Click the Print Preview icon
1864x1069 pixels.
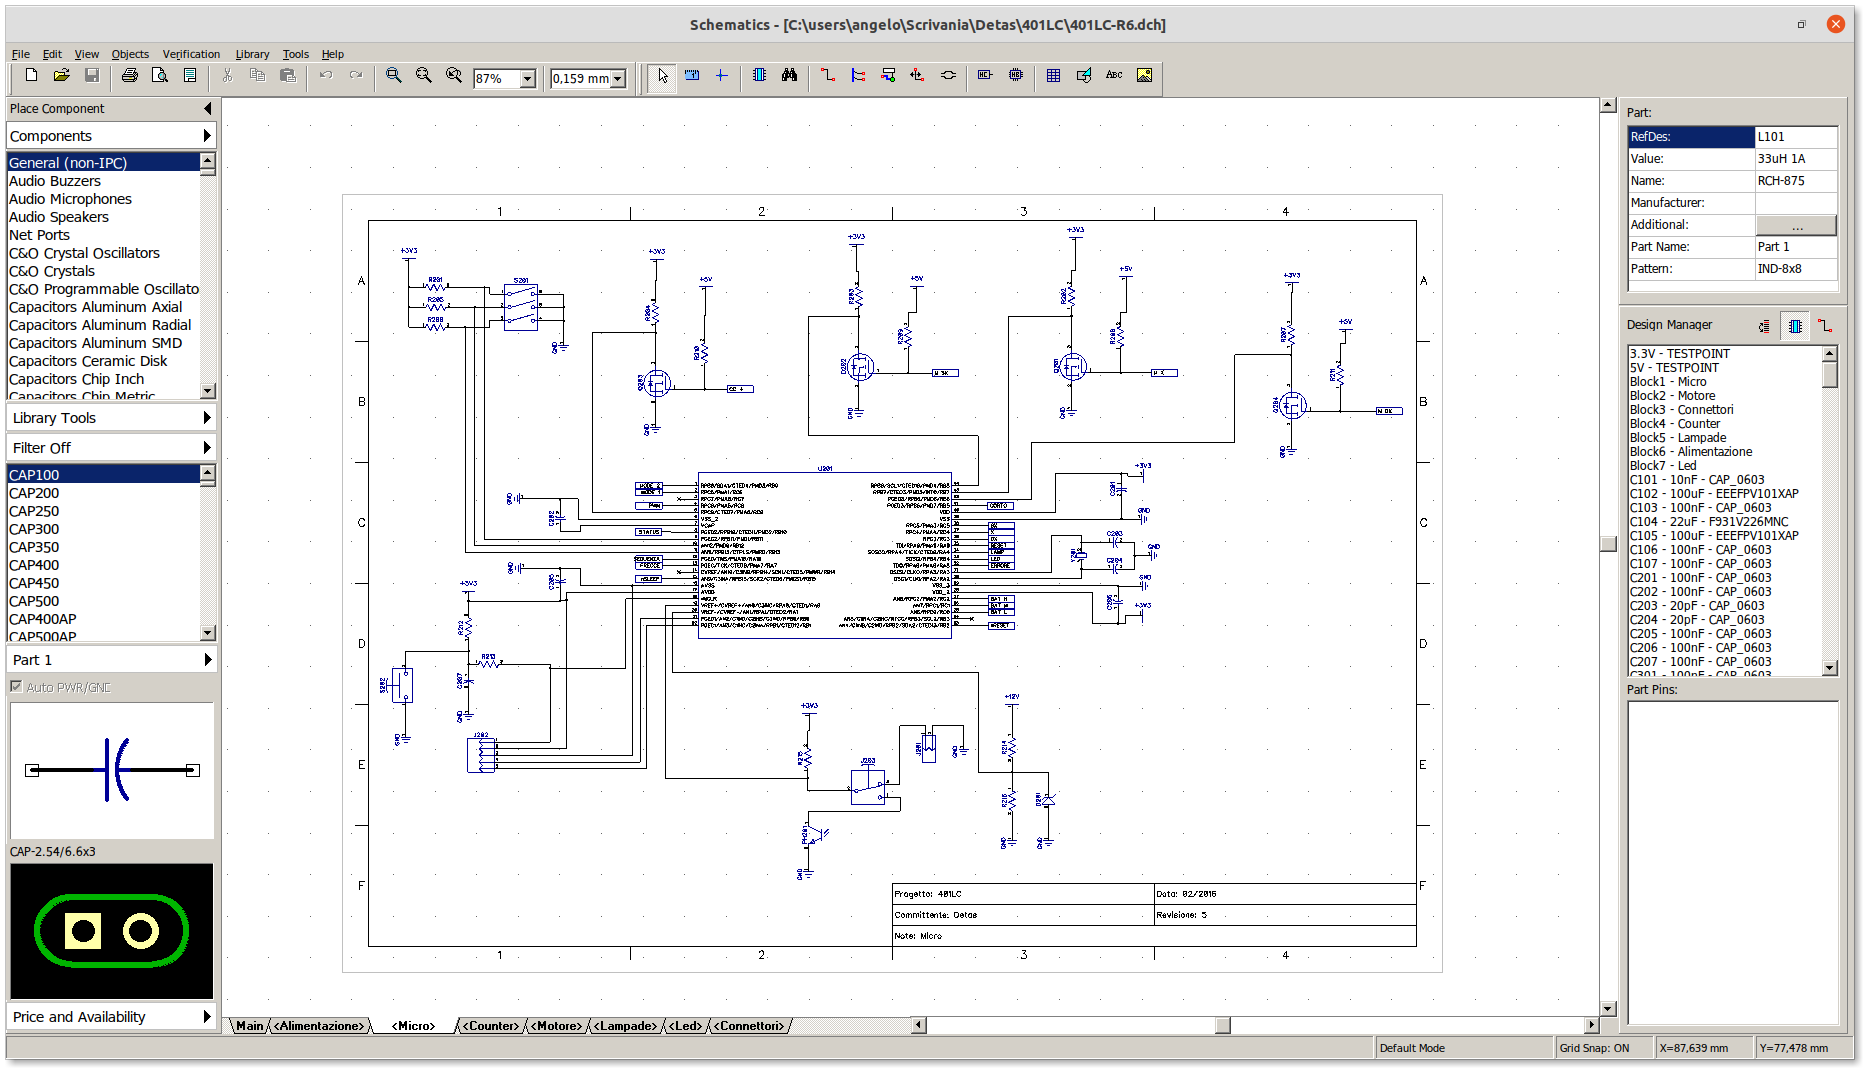click(x=159, y=76)
